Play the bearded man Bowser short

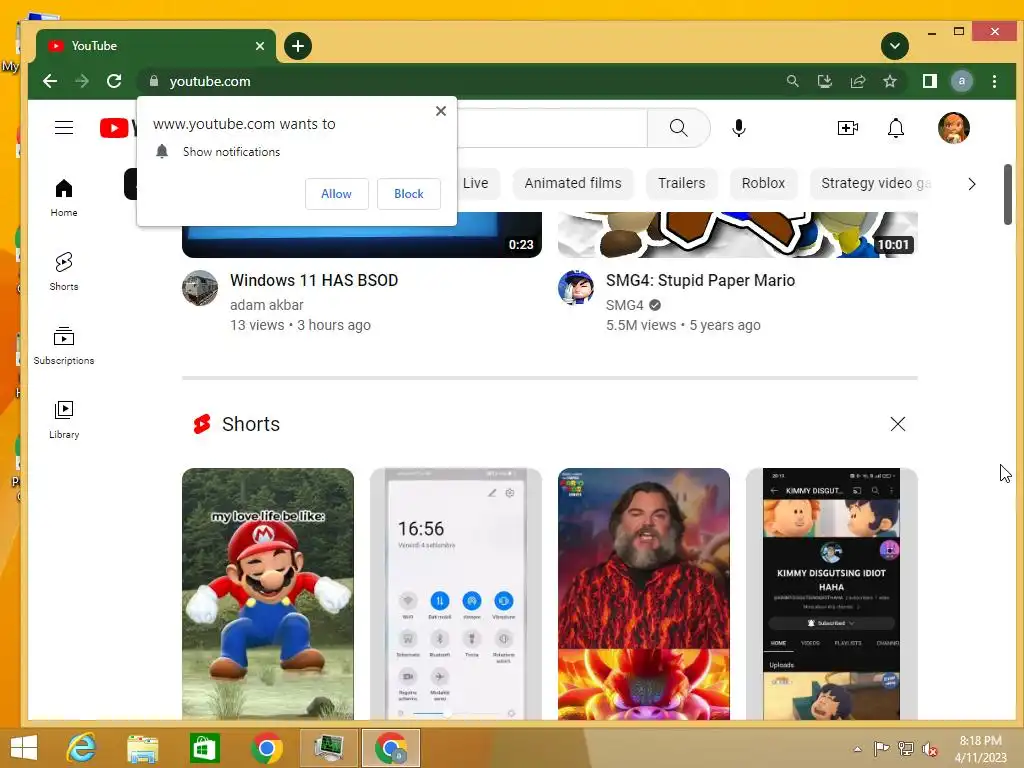pyautogui.click(x=644, y=594)
